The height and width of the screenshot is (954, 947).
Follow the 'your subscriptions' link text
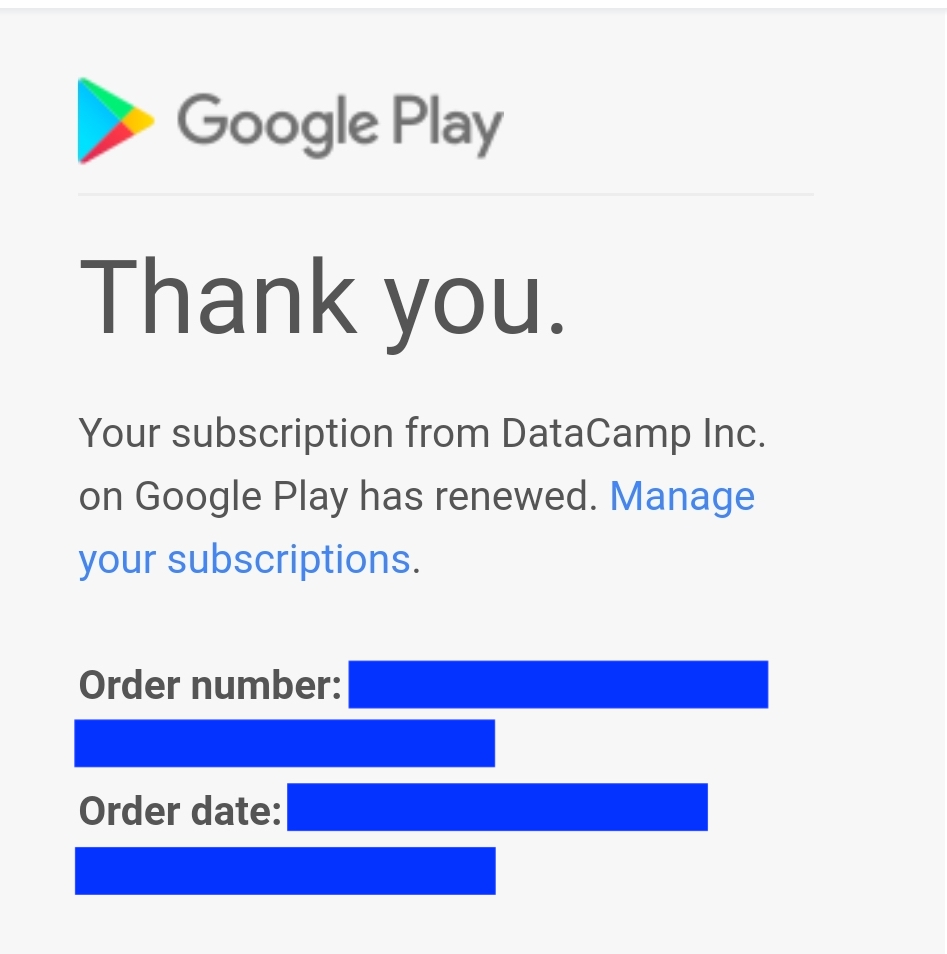(244, 559)
